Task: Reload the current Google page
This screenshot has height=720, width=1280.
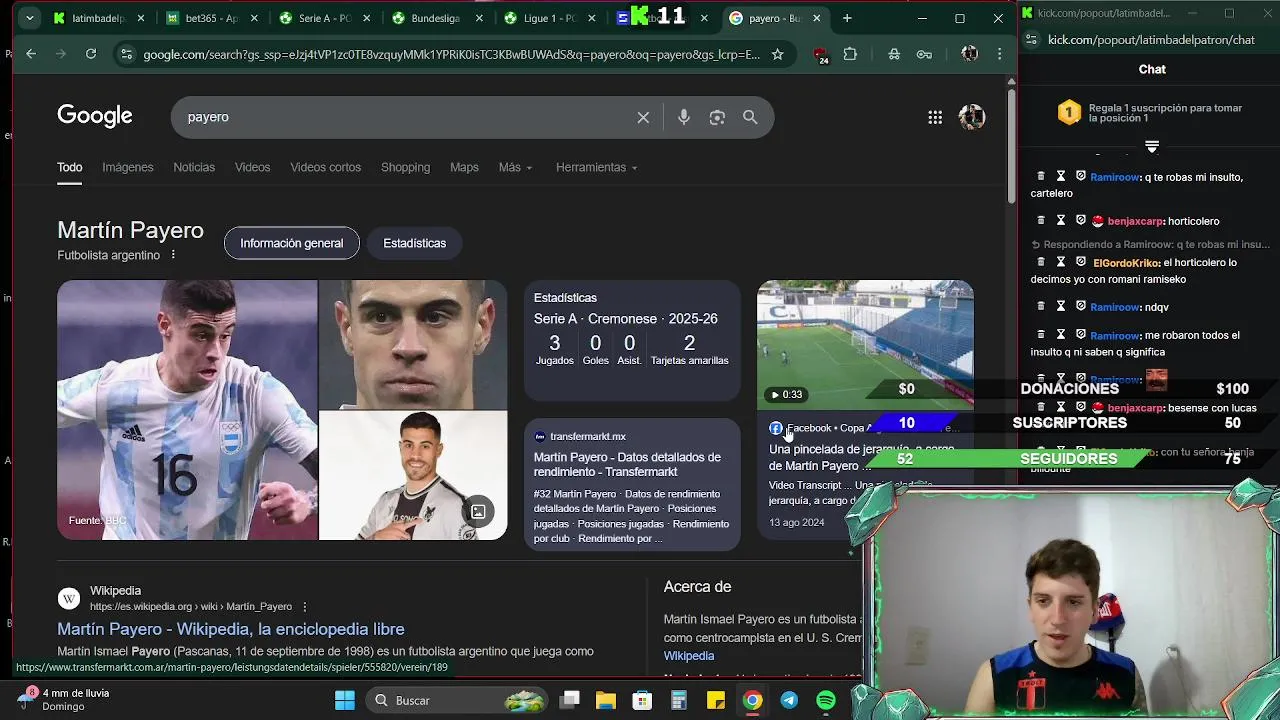Action: [91, 54]
